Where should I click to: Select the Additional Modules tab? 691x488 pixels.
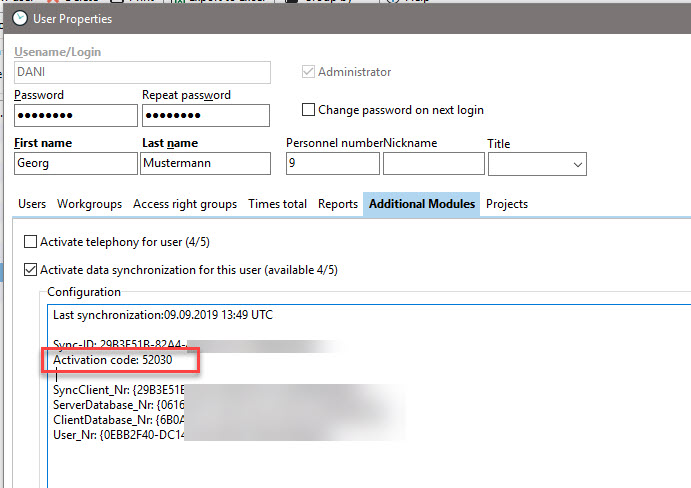pyautogui.click(x=422, y=204)
